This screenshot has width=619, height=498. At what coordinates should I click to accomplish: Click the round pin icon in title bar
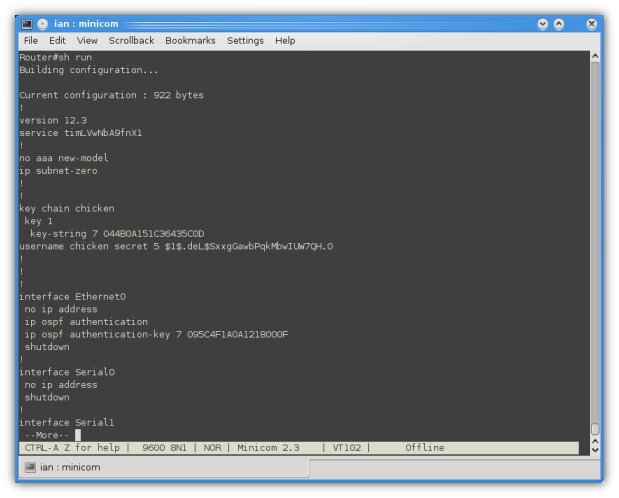tap(43, 24)
